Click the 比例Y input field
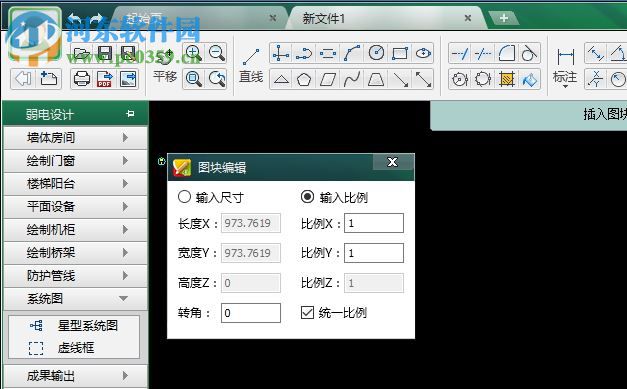The image size is (627, 389). (x=374, y=253)
